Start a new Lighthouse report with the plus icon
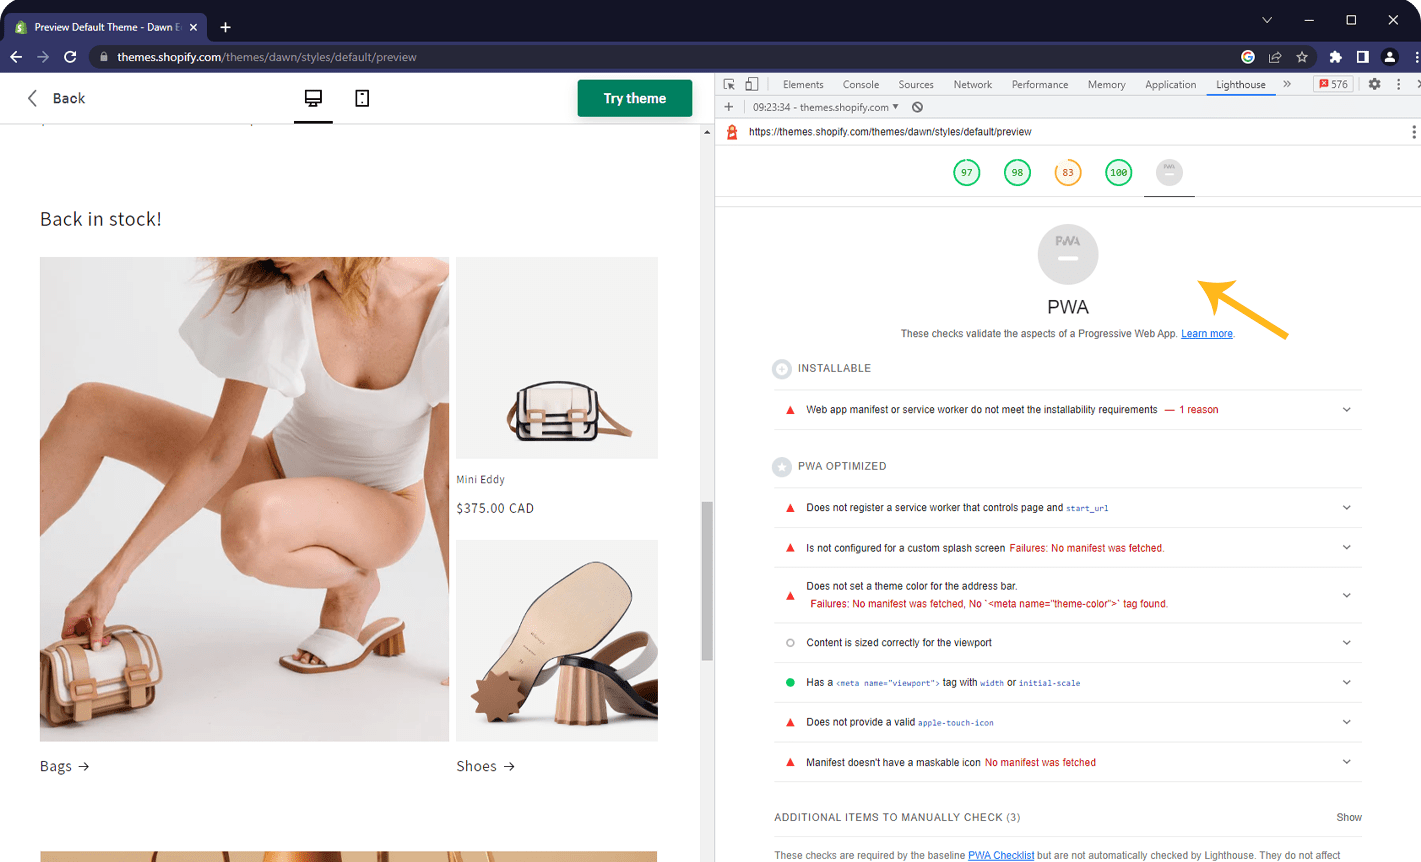The width and height of the screenshot is (1421, 862). (729, 107)
